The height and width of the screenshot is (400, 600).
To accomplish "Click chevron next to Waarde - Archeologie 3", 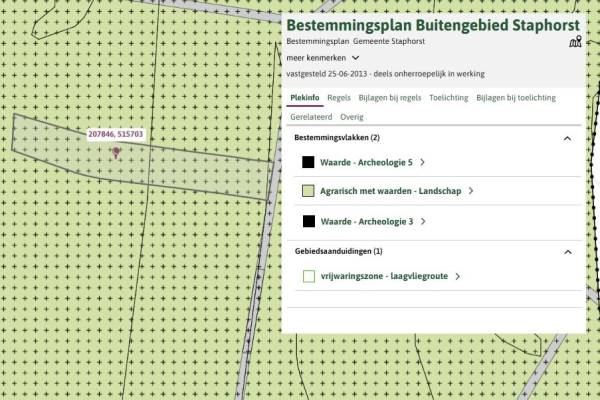I will [423, 221].
